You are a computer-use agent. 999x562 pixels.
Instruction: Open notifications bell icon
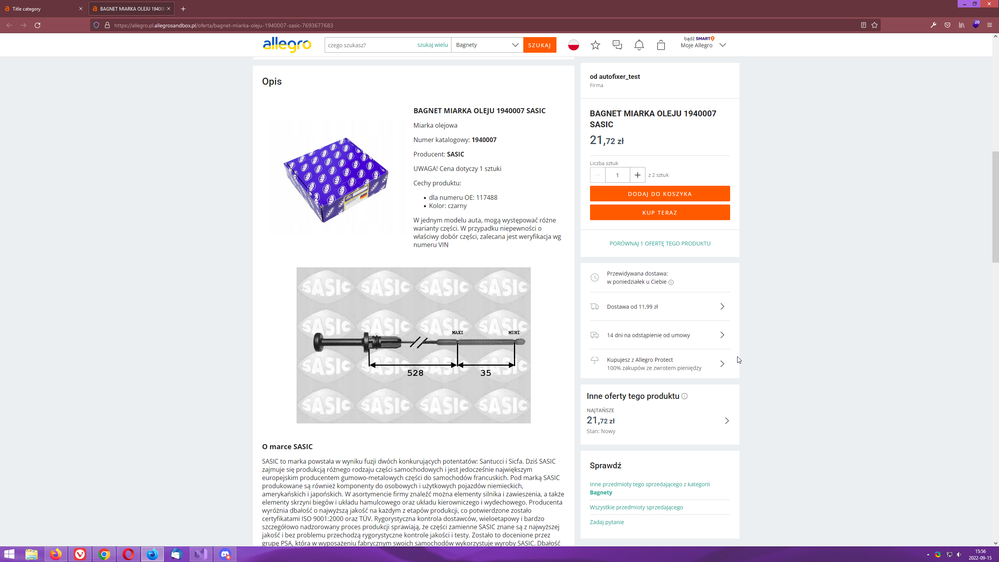[639, 45]
